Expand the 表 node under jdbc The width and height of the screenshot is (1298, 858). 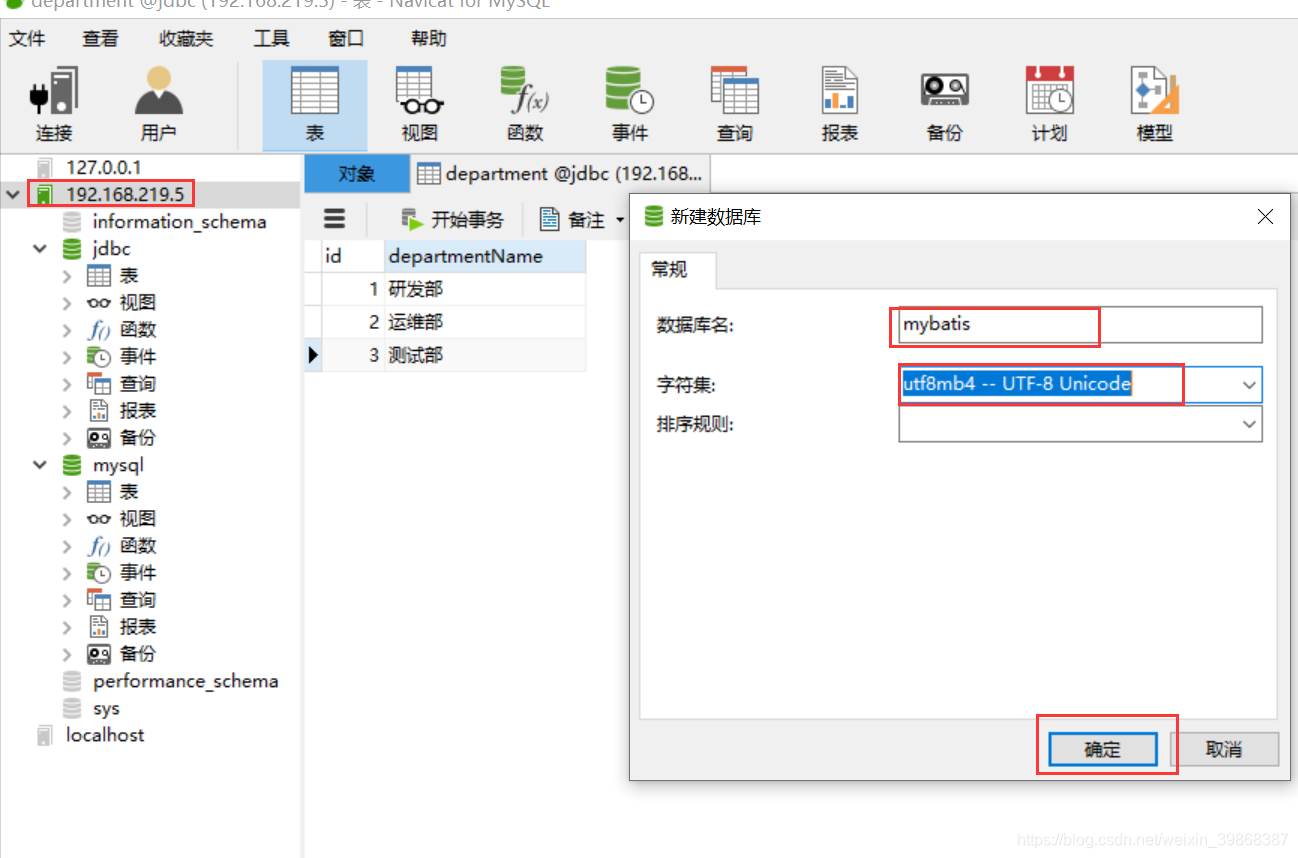(67, 275)
